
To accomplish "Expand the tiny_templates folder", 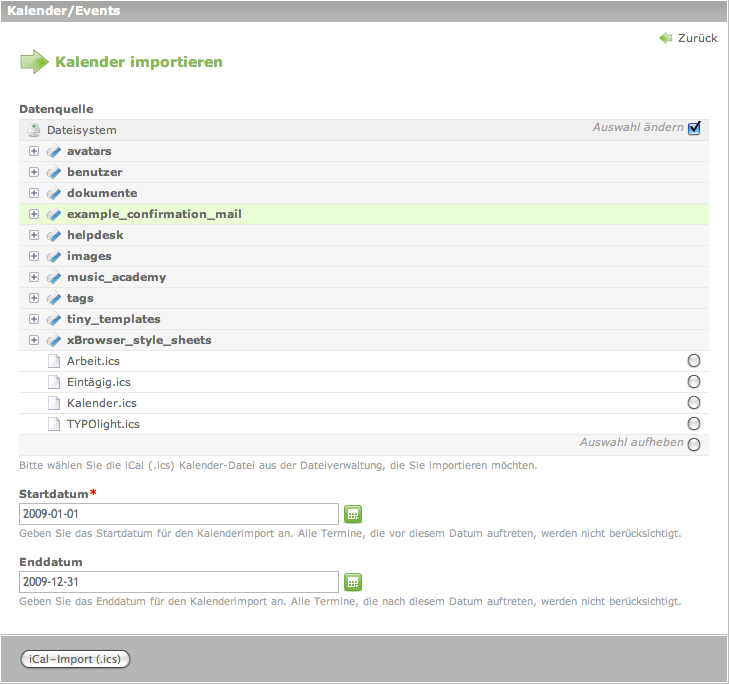I will (34, 319).
